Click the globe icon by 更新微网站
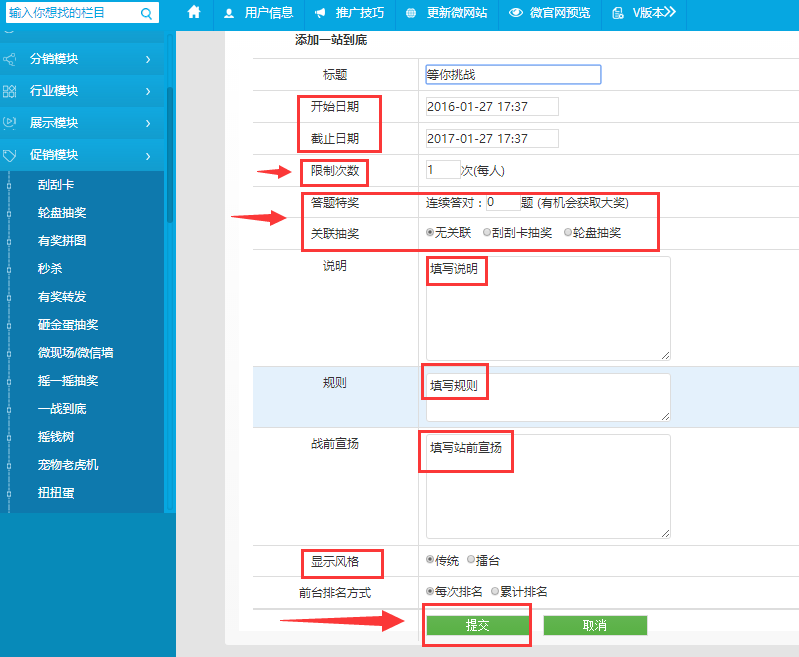799x657 pixels. click(411, 13)
